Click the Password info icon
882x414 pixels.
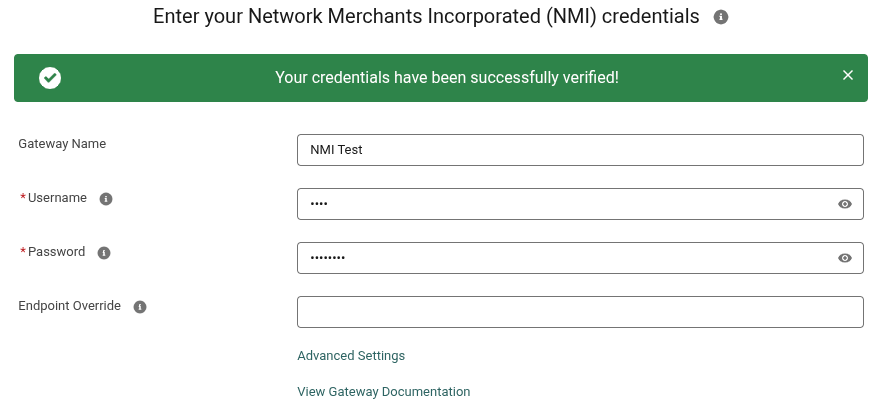(x=104, y=253)
